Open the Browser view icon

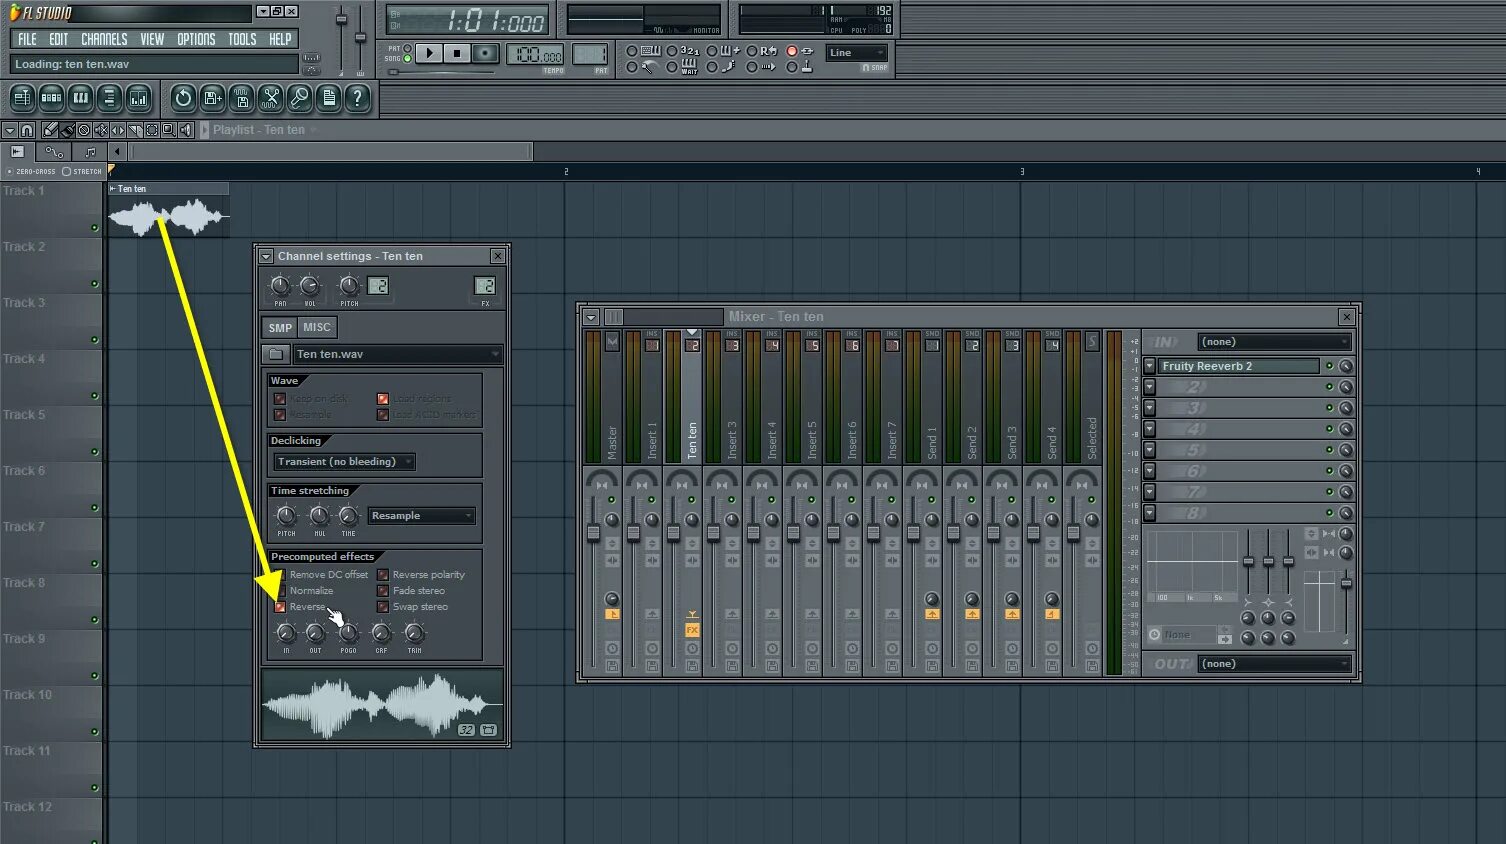tap(109, 98)
